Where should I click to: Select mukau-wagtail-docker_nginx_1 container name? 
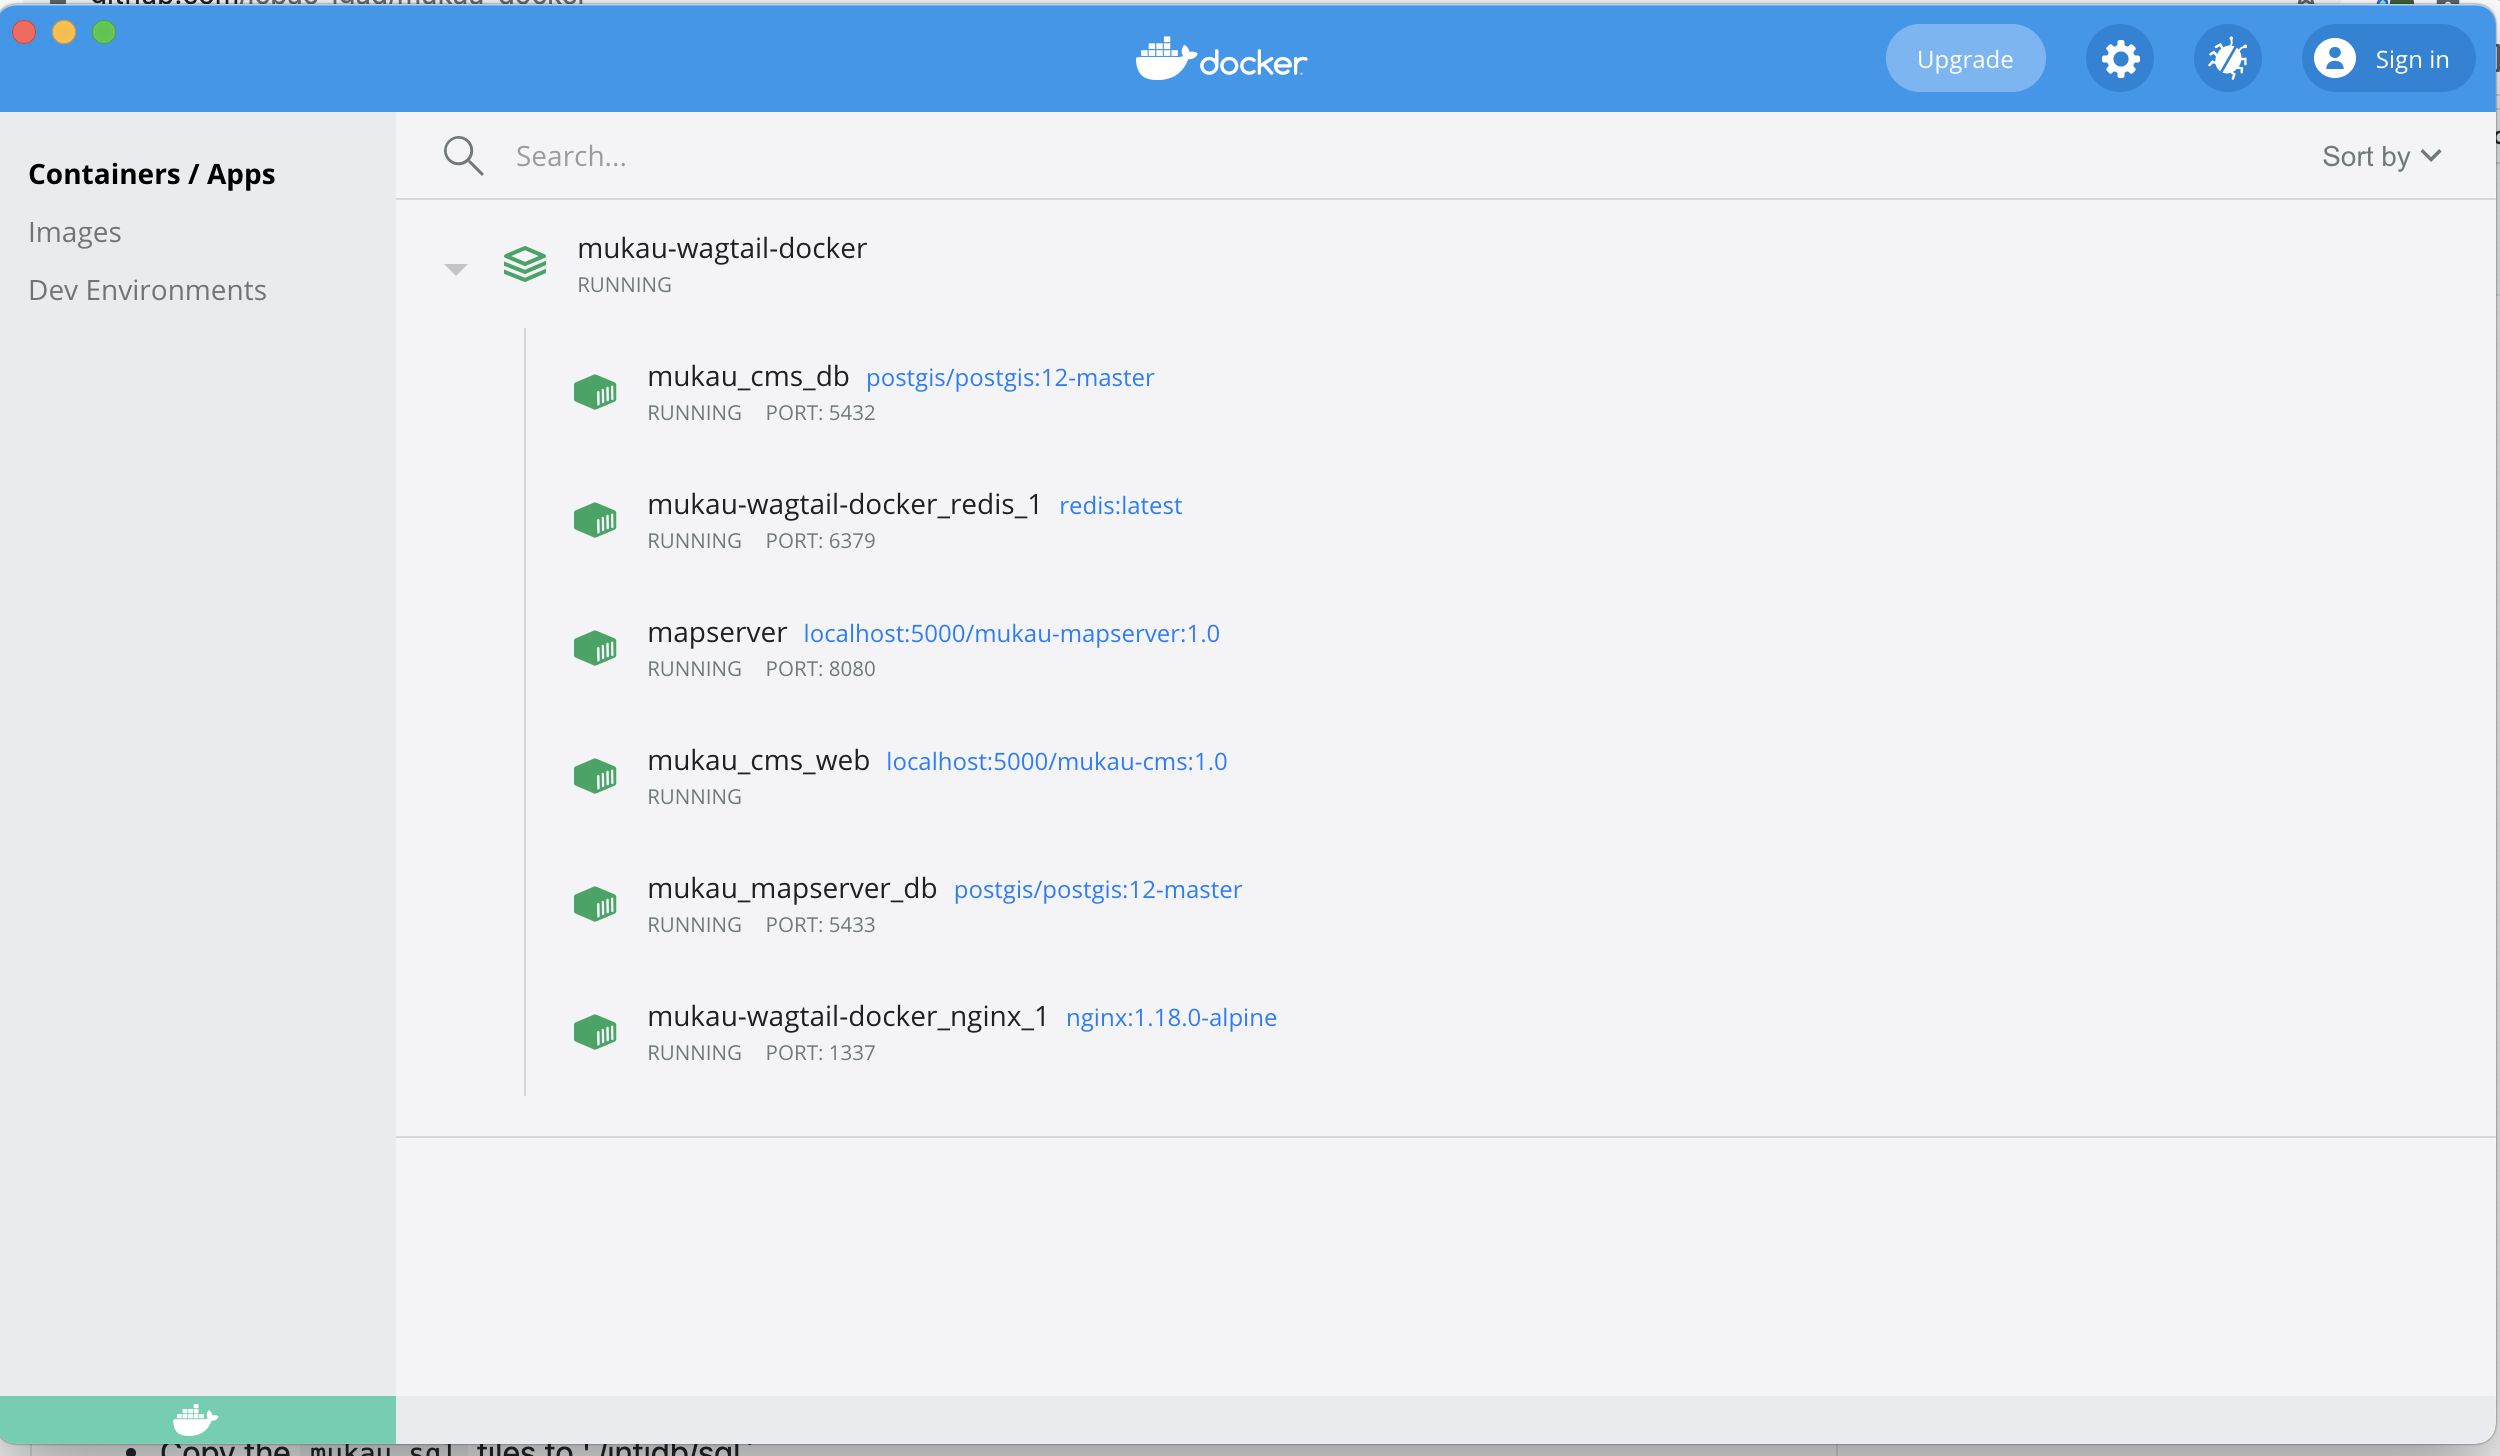(x=847, y=1017)
